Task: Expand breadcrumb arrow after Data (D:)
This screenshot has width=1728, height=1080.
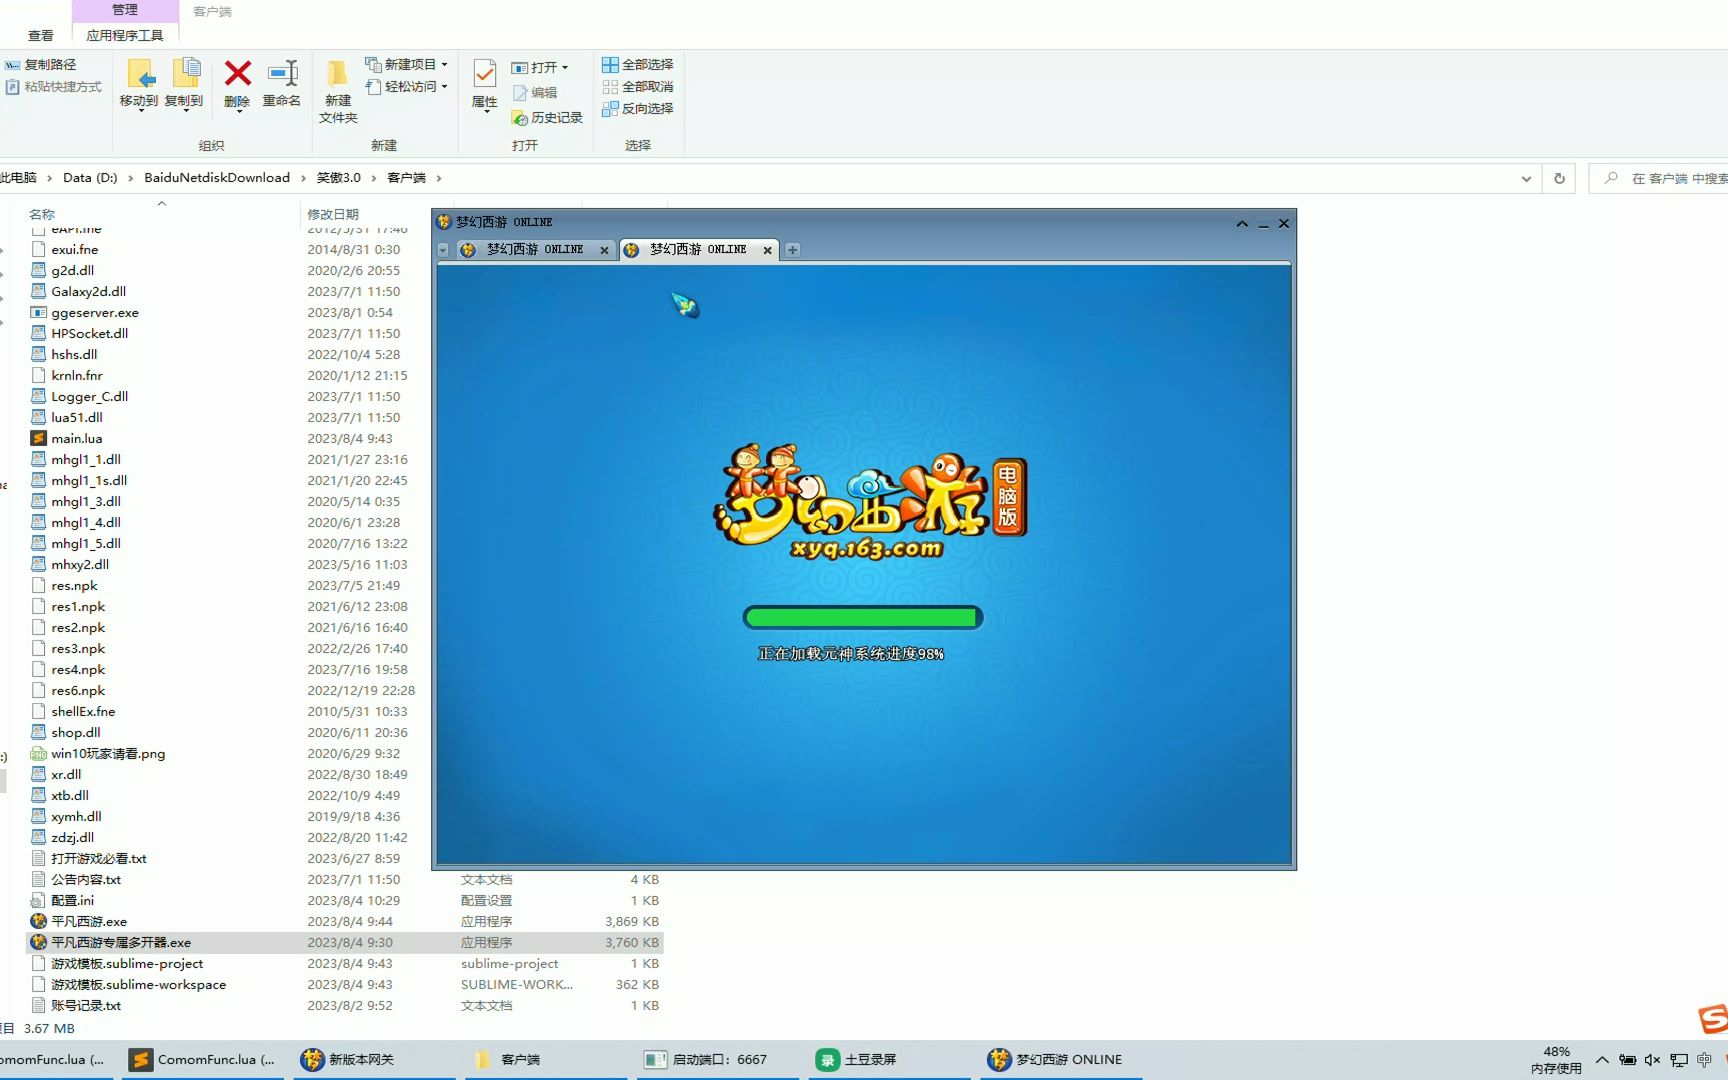Action: (130, 178)
